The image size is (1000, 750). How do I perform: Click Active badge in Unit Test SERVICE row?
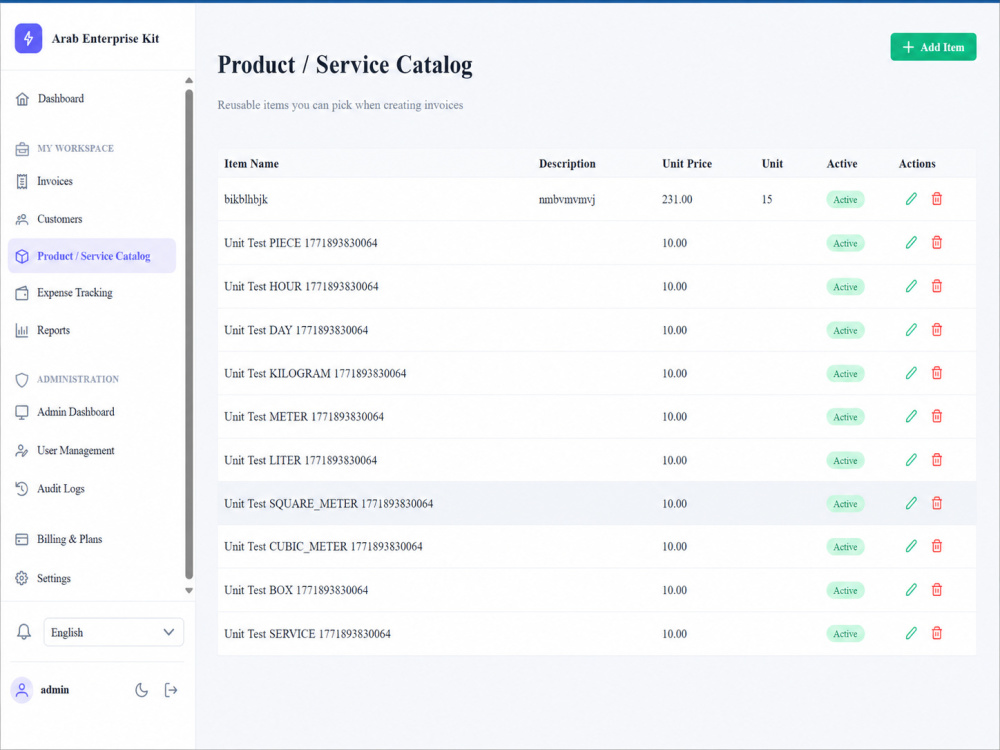pyautogui.click(x=845, y=634)
